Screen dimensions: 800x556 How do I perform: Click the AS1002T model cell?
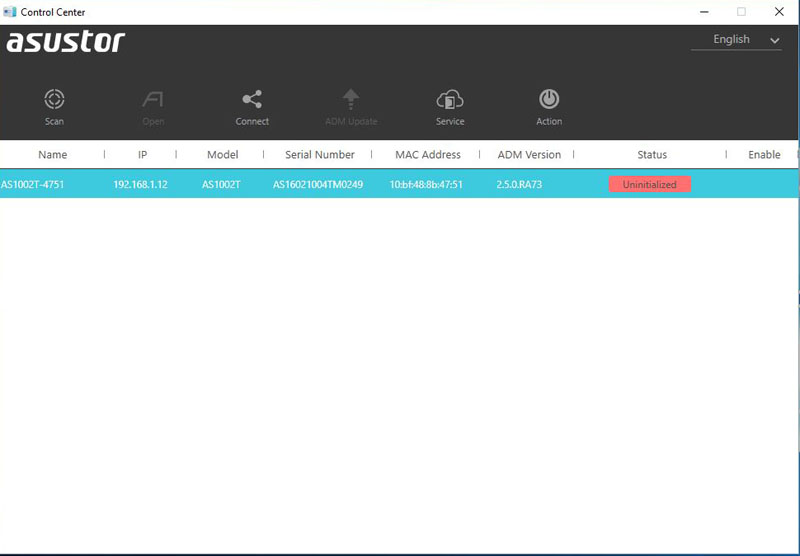coord(221,184)
